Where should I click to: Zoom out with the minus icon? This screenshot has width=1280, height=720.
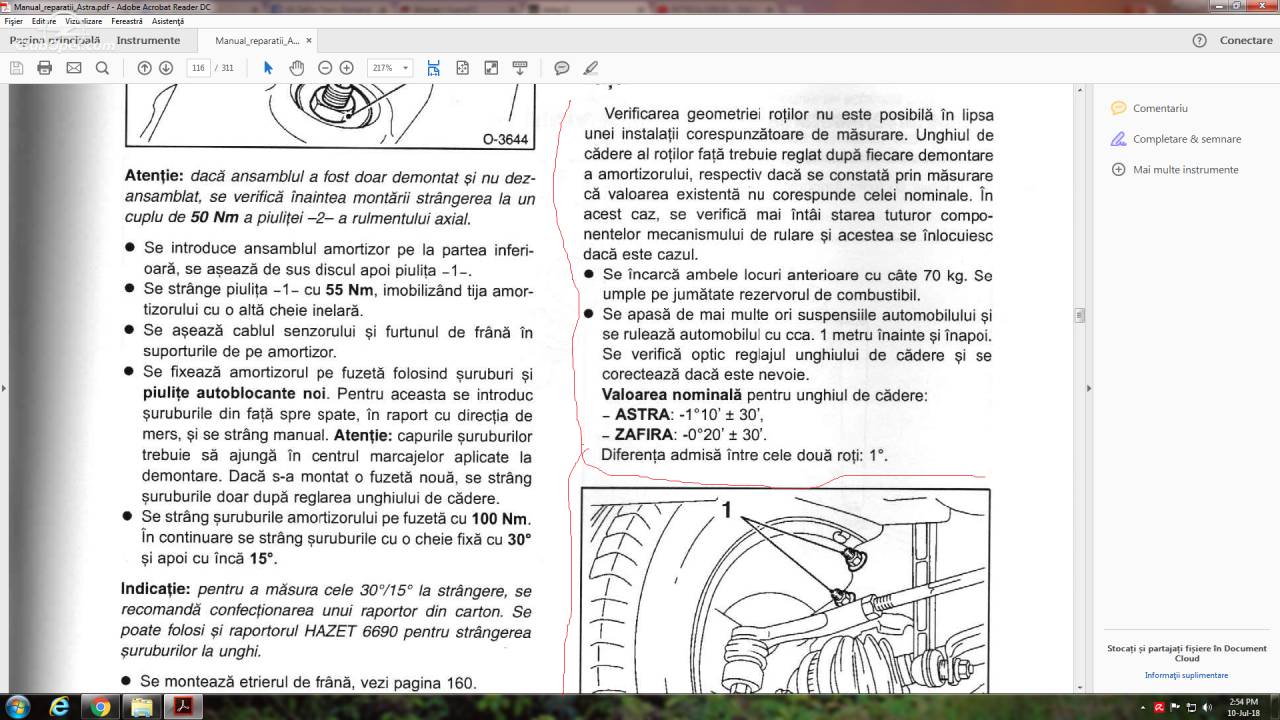(325, 68)
